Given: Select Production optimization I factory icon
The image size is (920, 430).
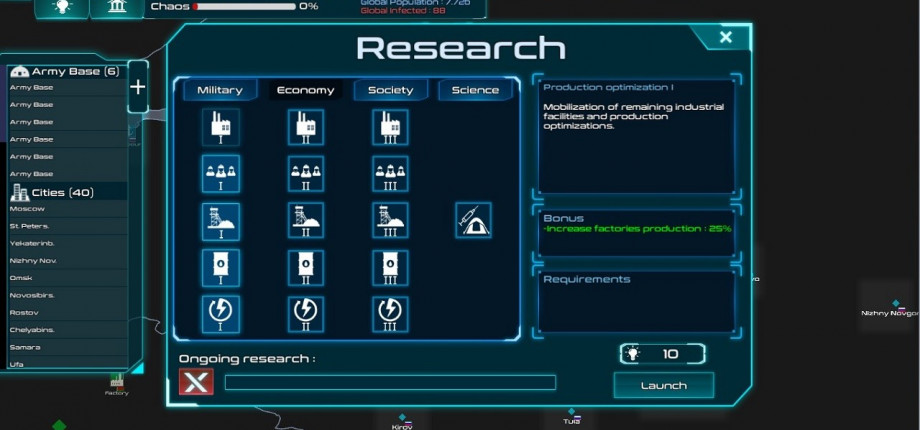Looking at the screenshot, I should (x=221, y=127).
